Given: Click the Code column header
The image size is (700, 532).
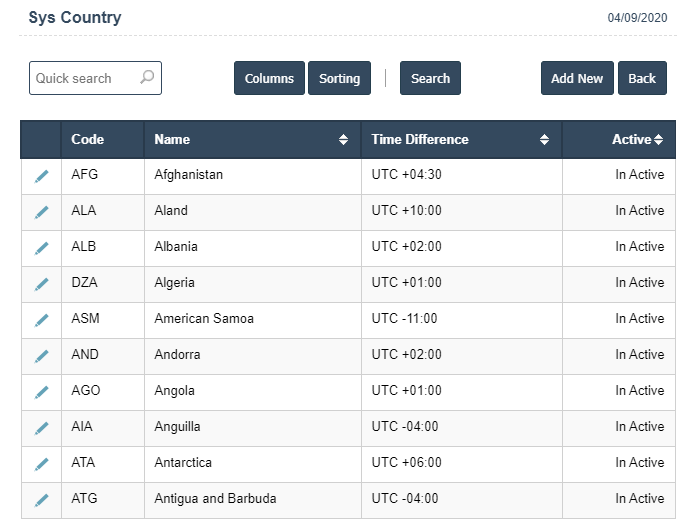Looking at the screenshot, I should coord(88,140).
